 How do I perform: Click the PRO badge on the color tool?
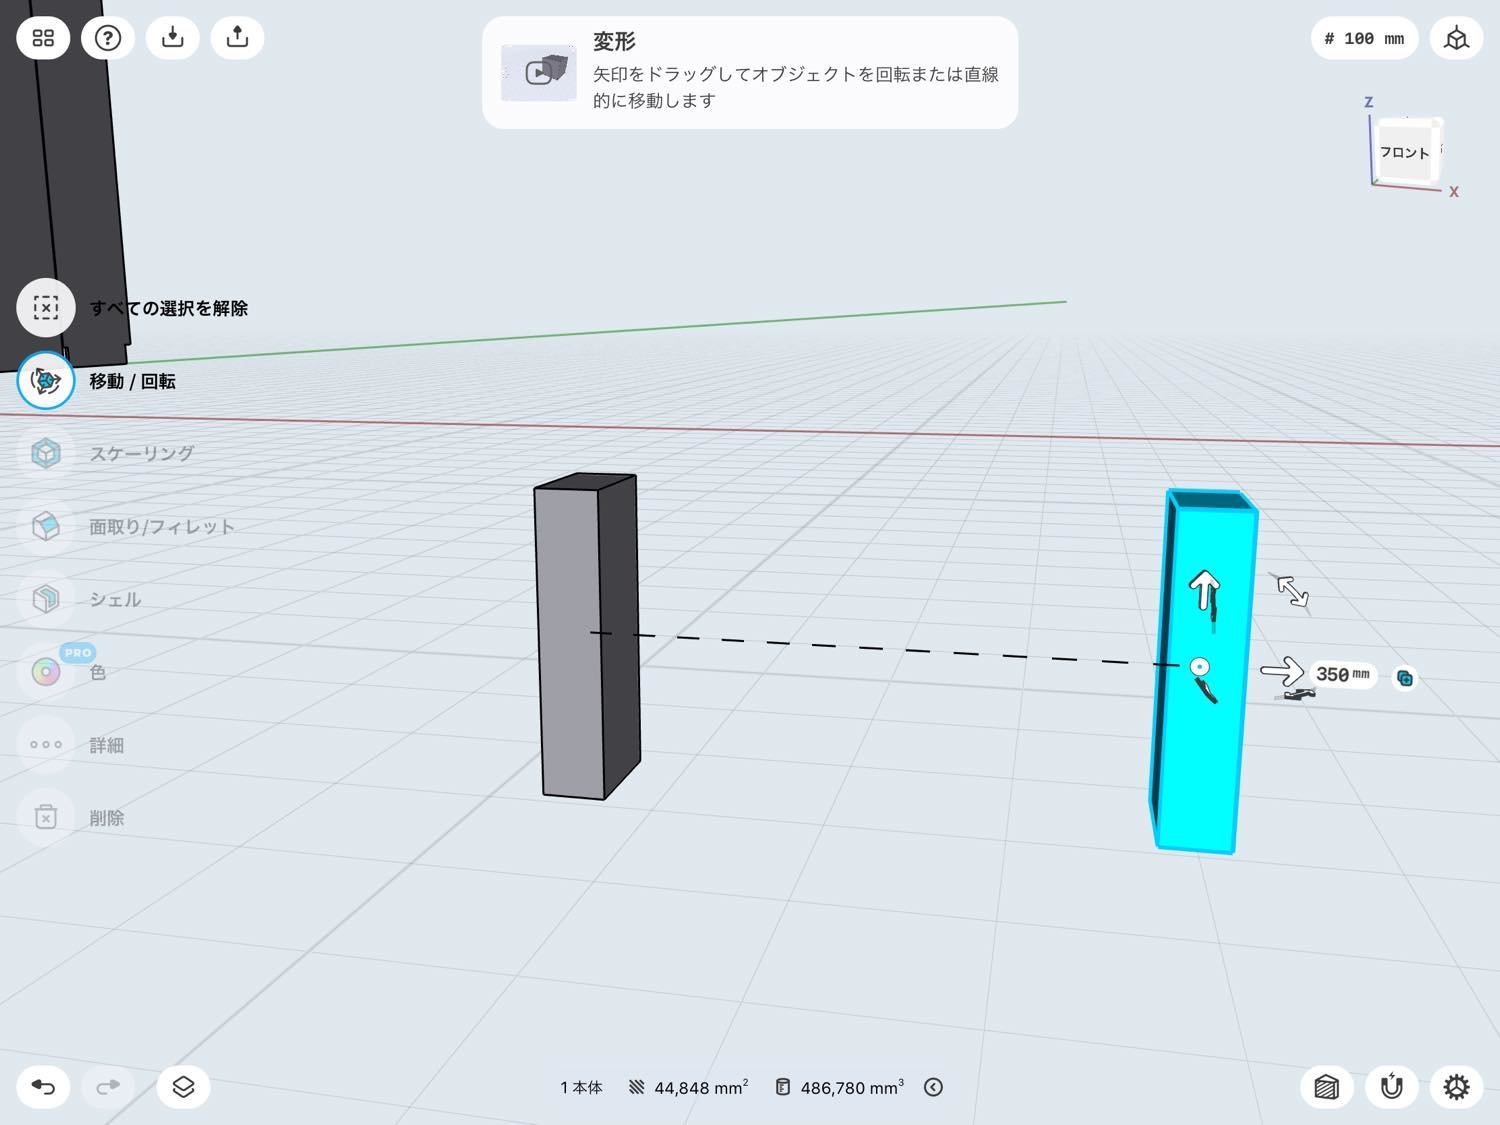78,652
